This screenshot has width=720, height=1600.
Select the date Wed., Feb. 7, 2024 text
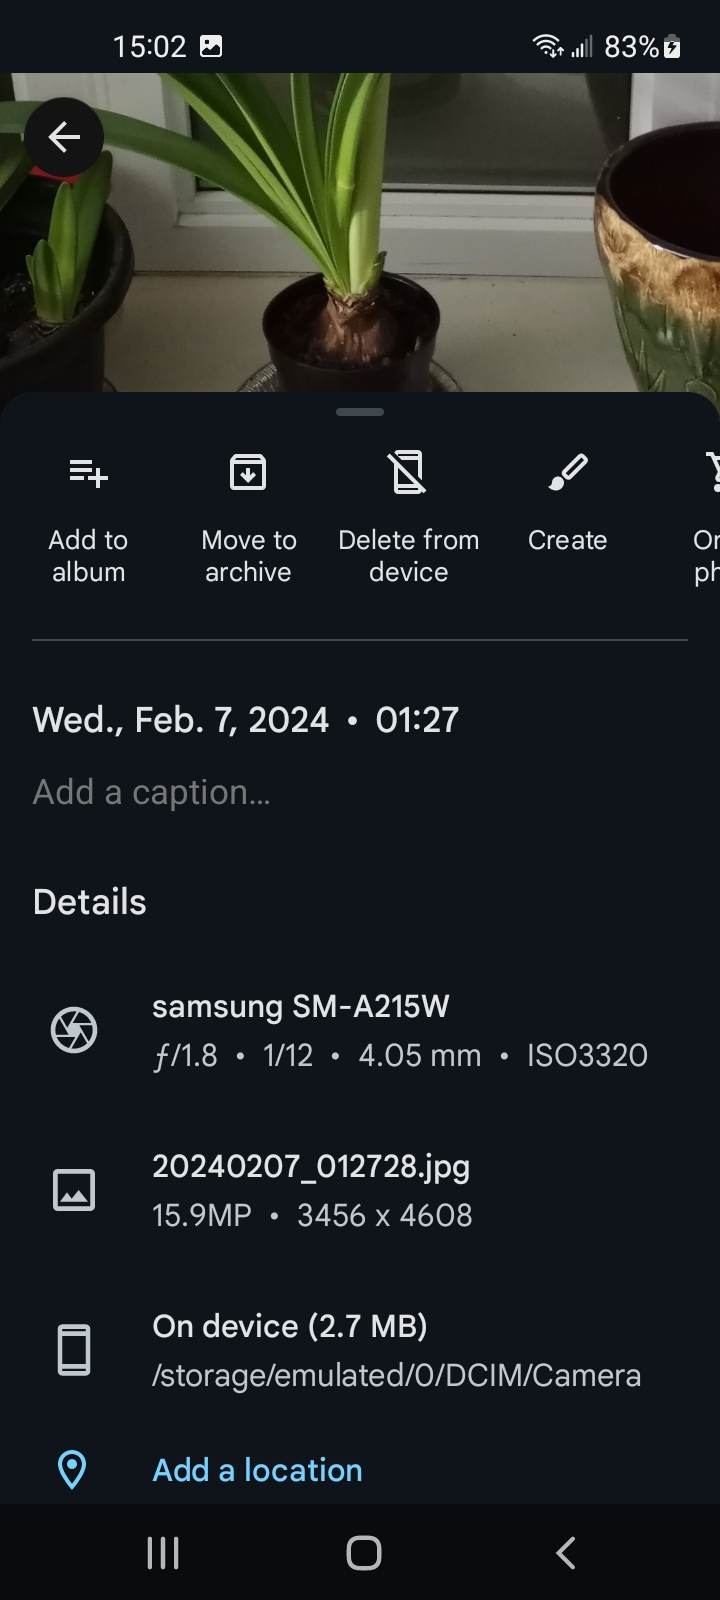[181, 720]
